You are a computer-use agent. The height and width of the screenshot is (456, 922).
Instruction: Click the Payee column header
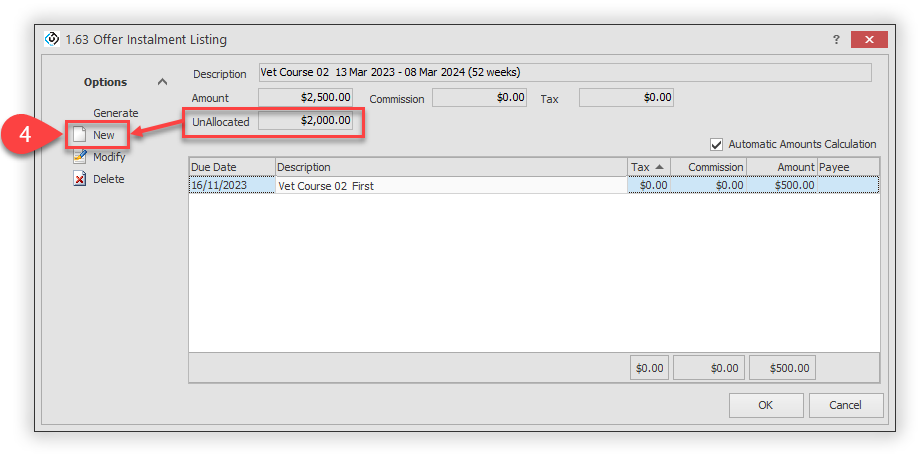tap(848, 167)
